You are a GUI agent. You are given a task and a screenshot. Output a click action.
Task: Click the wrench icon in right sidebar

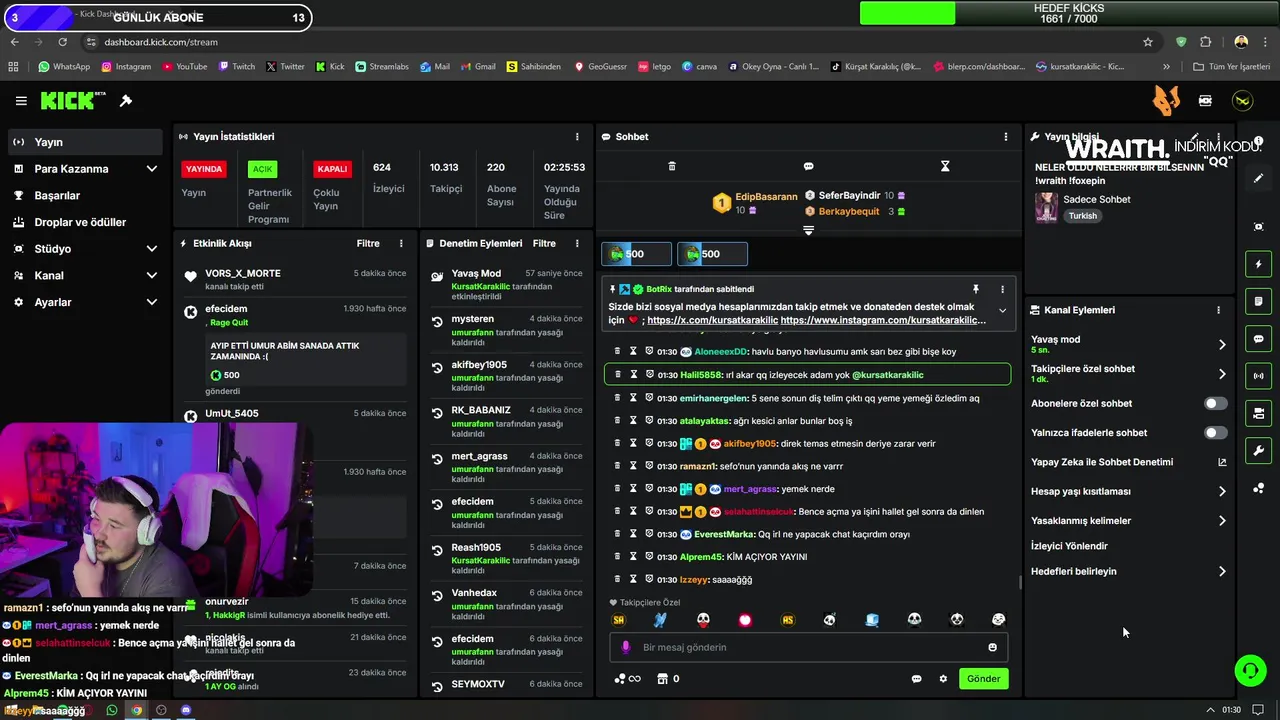1259,450
